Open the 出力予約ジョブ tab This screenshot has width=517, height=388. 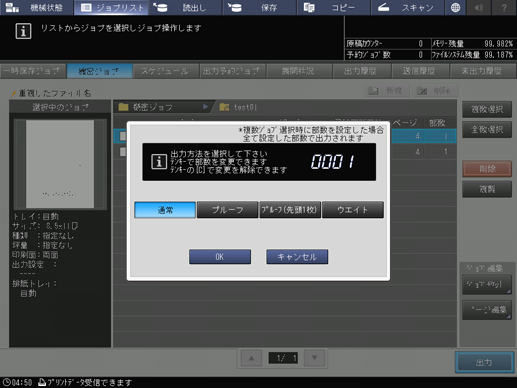[232, 71]
